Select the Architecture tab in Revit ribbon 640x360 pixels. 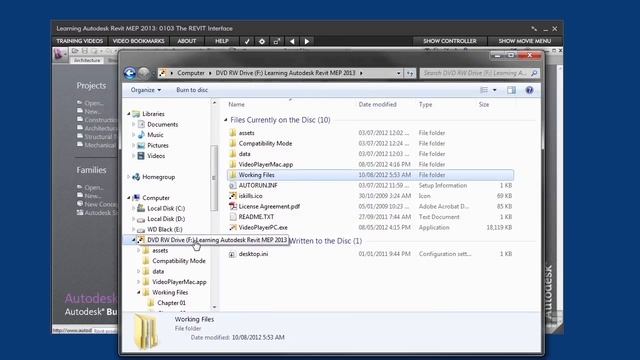pos(87,60)
